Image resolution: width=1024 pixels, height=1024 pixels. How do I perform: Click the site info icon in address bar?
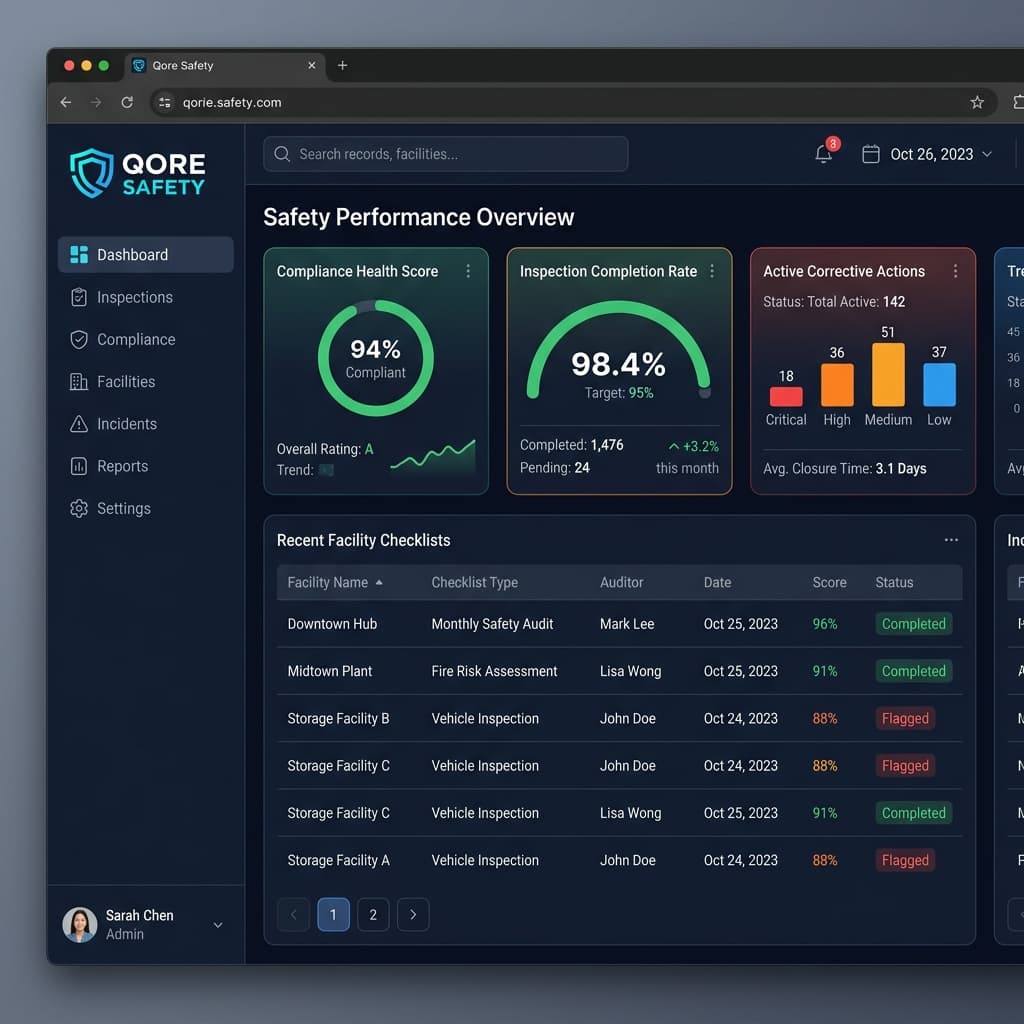click(x=165, y=102)
